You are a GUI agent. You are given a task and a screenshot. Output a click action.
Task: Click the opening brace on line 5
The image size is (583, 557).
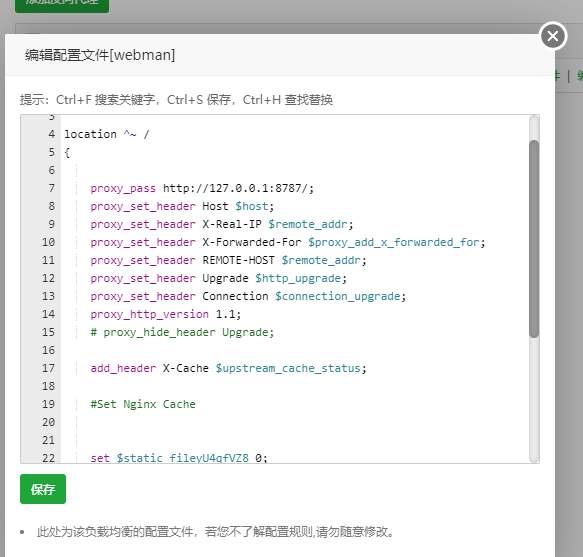click(67, 152)
